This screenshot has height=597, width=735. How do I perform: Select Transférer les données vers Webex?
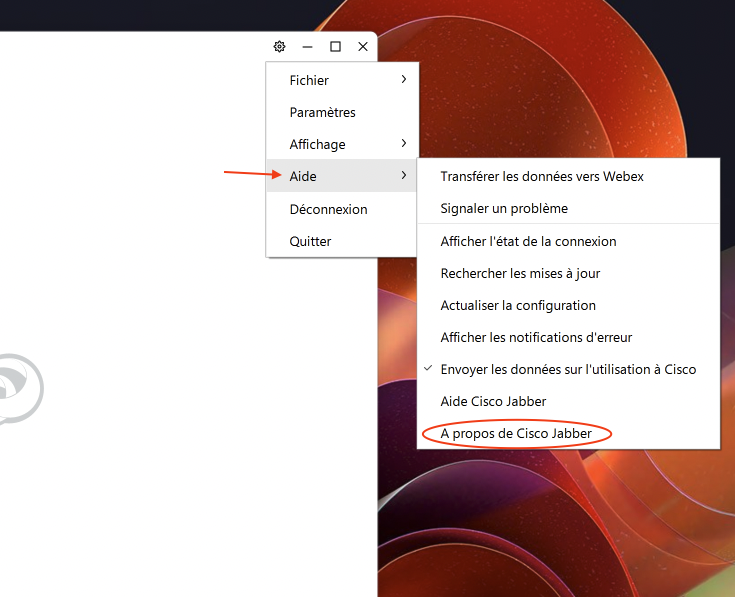[x=542, y=176]
